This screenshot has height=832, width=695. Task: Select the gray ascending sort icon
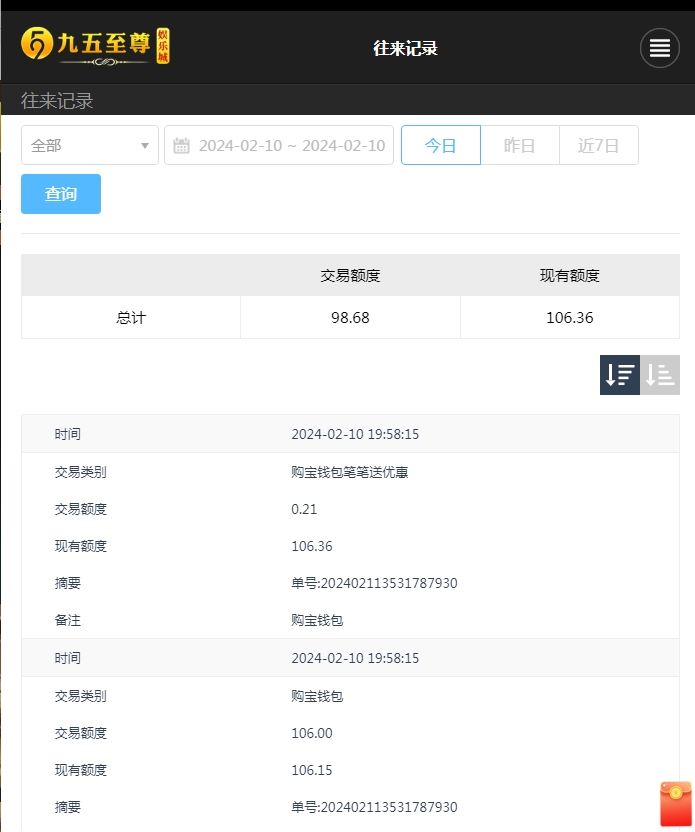pos(660,375)
